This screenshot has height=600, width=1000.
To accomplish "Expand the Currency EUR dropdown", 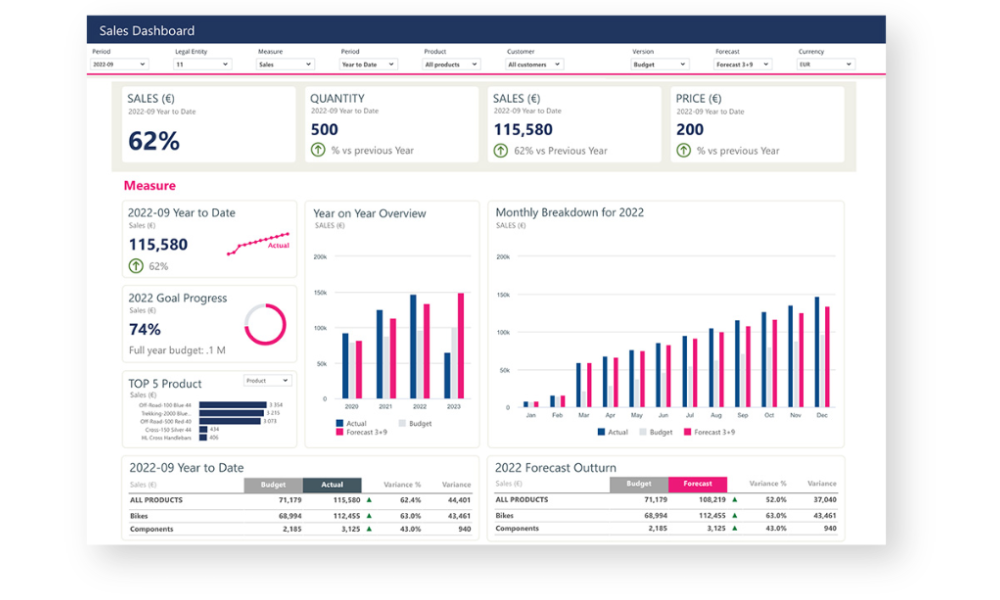I will pos(825,64).
